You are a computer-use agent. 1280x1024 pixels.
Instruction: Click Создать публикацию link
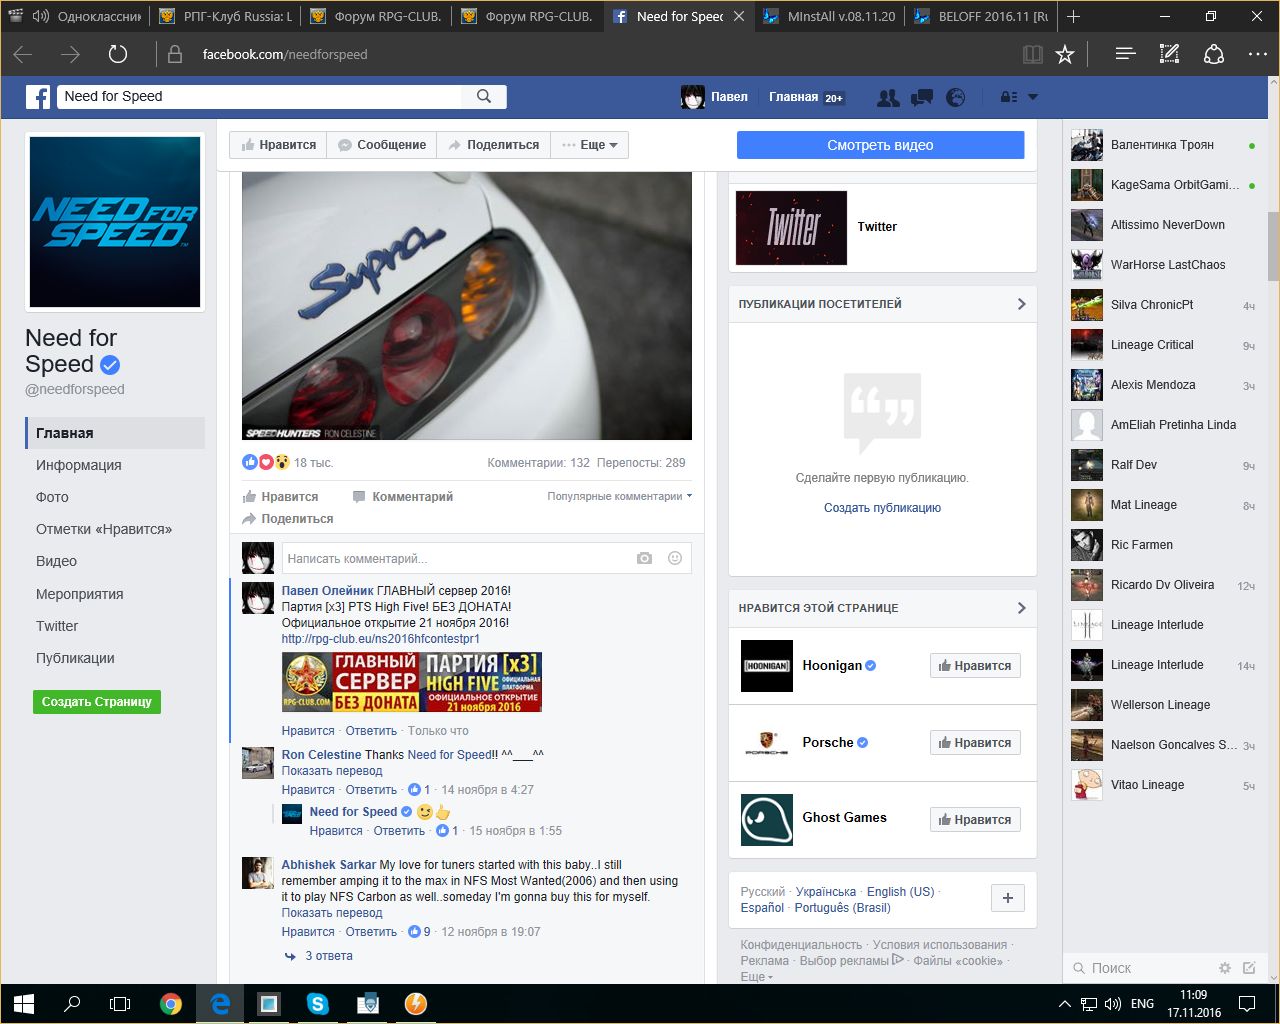coord(882,508)
